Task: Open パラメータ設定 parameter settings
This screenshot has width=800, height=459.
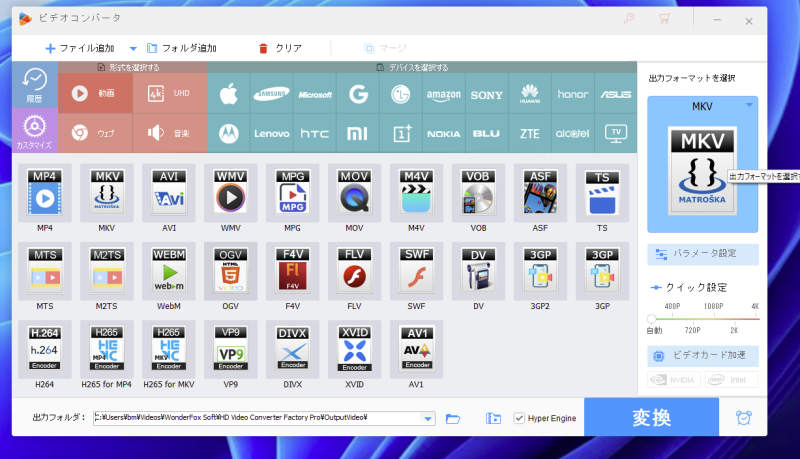Action: pyautogui.click(x=703, y=253)
